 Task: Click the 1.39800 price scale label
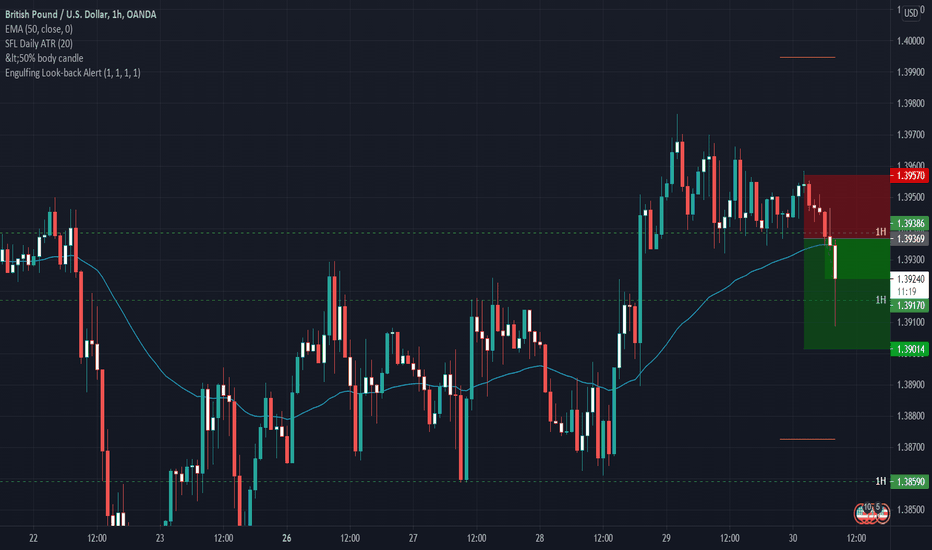pos(911,103)
